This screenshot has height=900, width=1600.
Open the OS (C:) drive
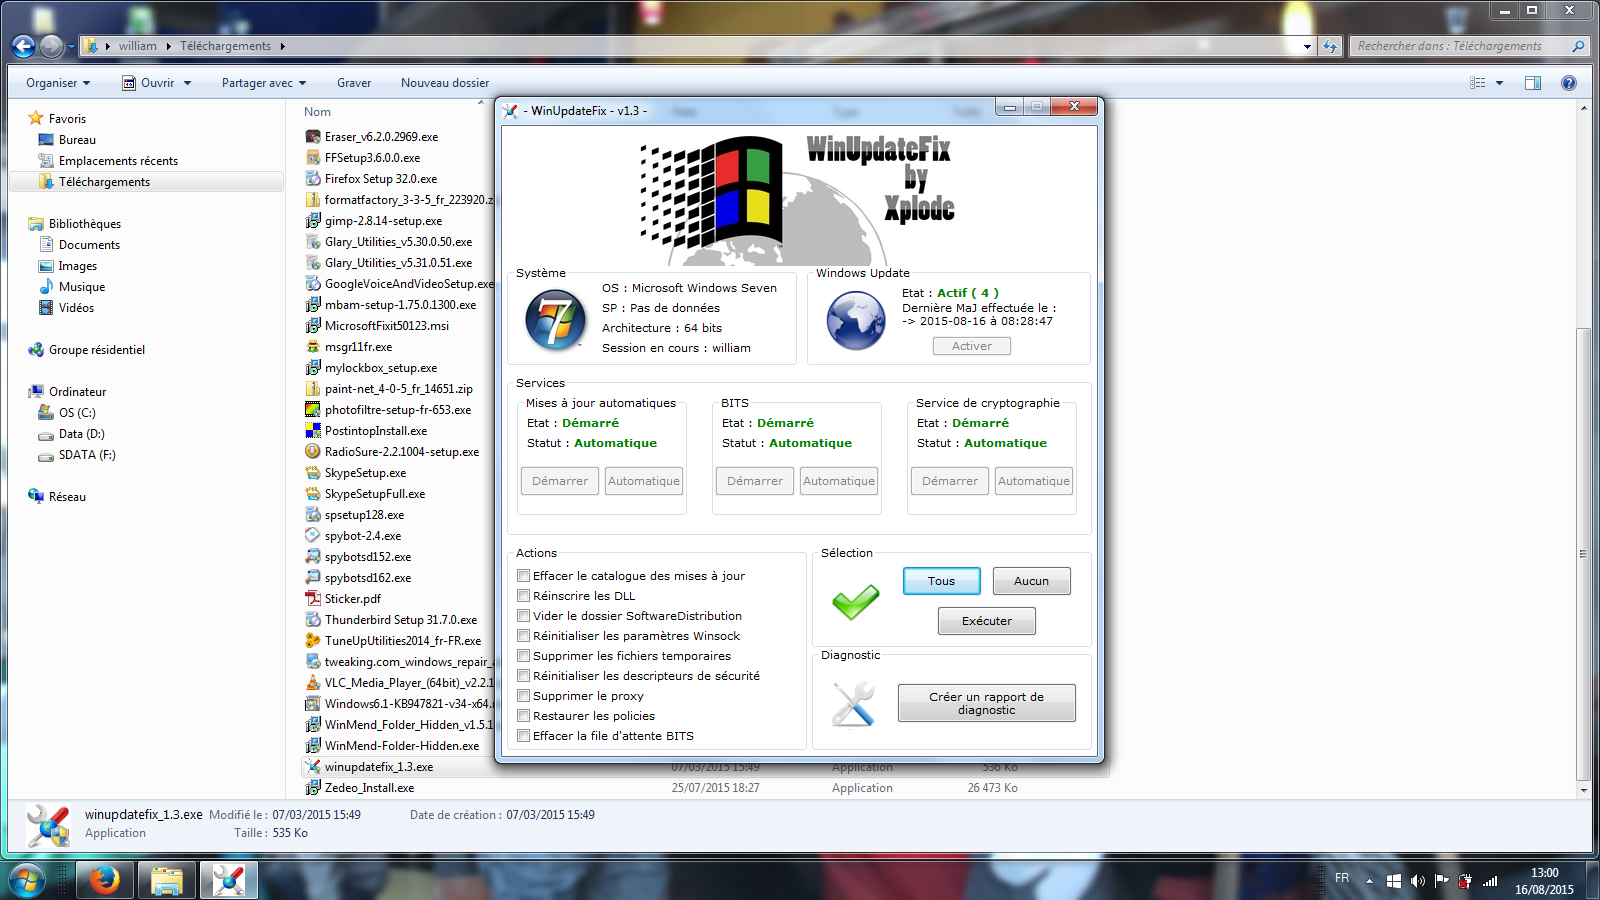point(77,413)
